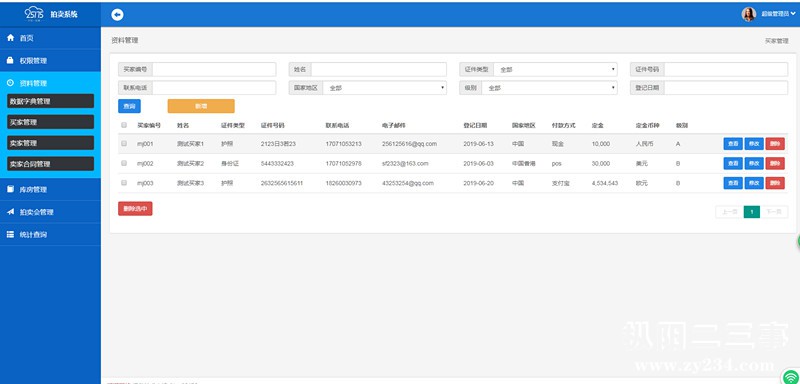Click phone number 18260030973 cell
Screen dimensions: 800x384
343,183
